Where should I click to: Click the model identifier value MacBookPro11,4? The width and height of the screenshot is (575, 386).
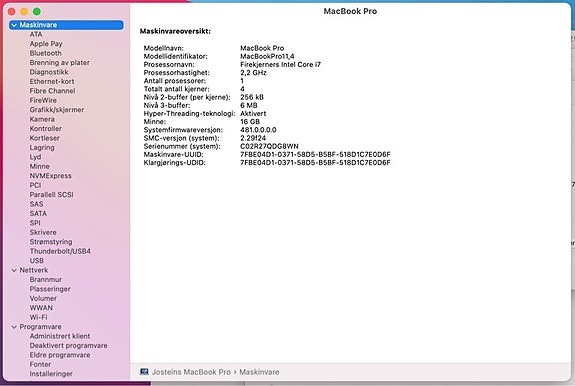(x=267, y=56)
